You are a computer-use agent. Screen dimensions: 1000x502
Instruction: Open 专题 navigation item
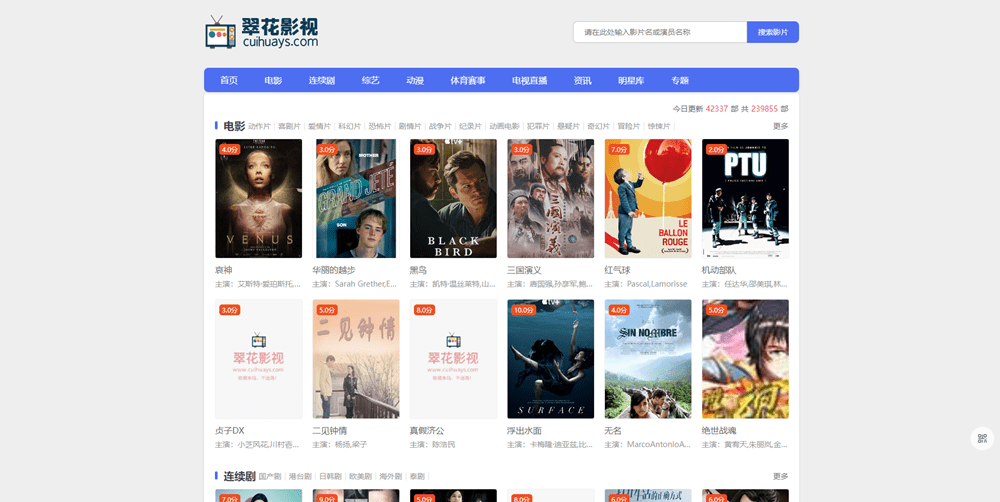(x=680, y=80)
